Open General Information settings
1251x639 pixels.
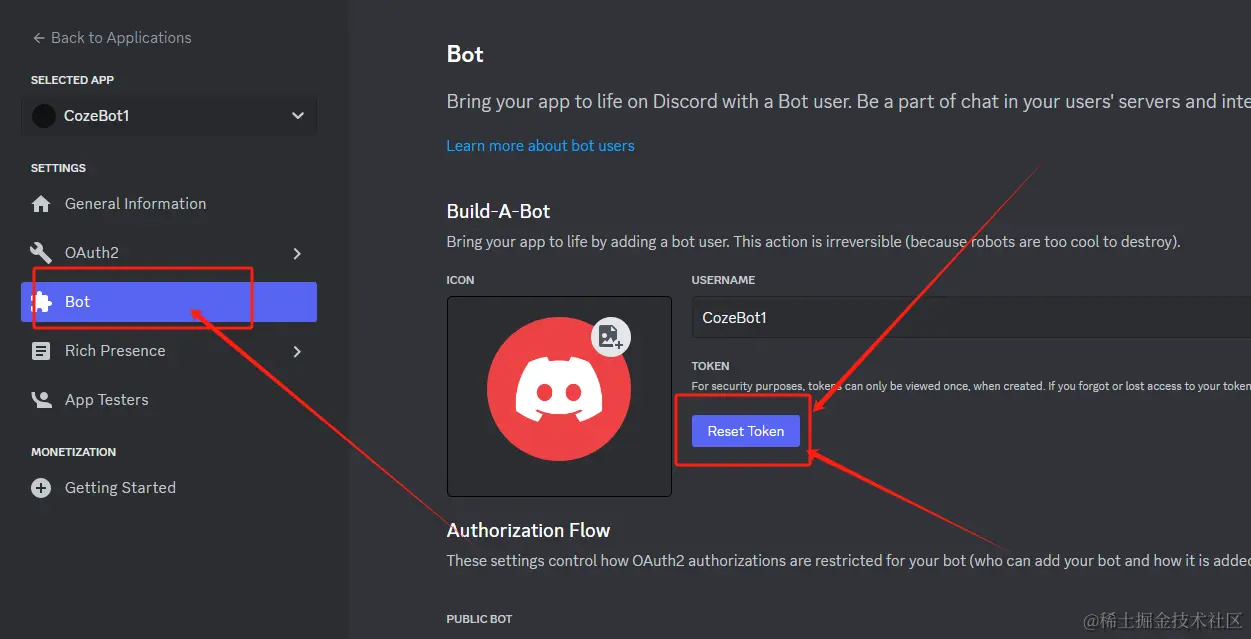(169, 204)
